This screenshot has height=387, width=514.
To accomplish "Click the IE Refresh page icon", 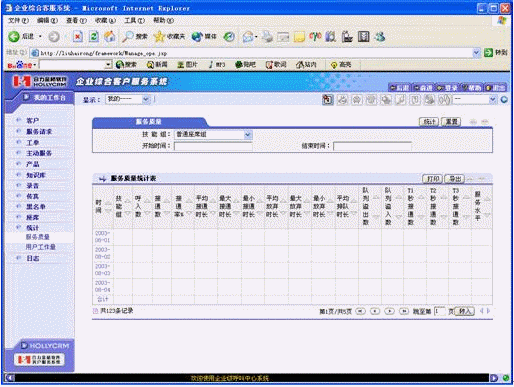I will (94, 36).
